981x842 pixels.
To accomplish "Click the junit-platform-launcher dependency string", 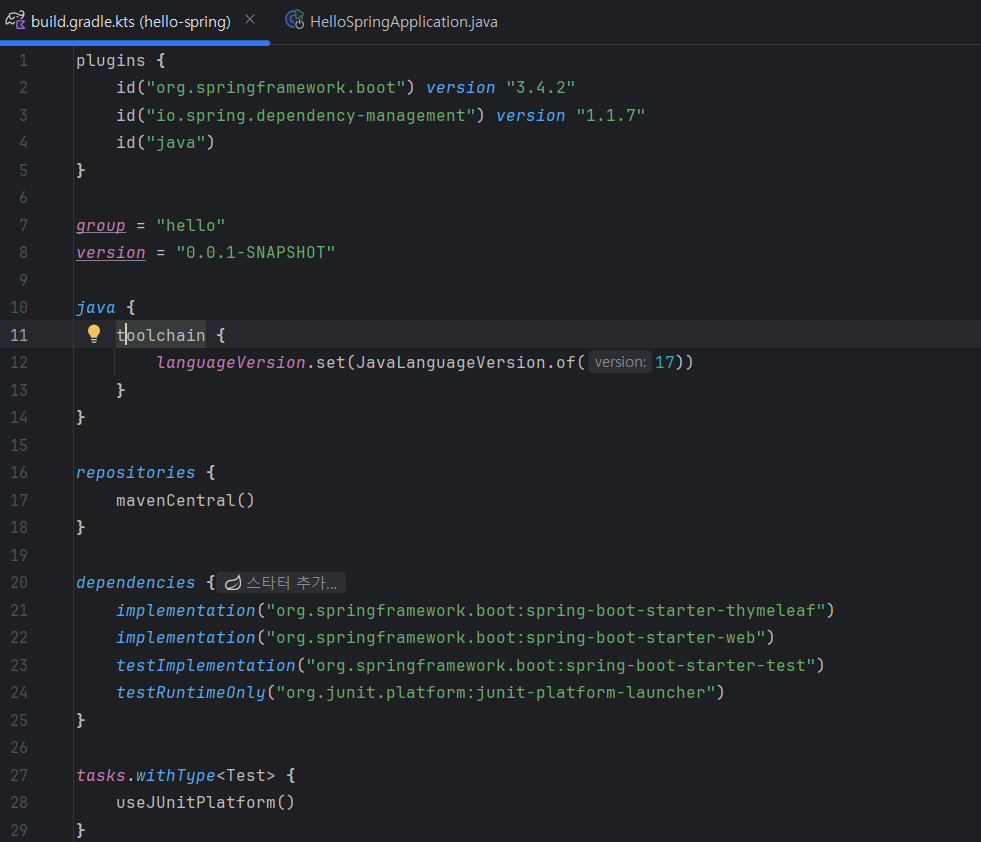I will click(496, 692).
